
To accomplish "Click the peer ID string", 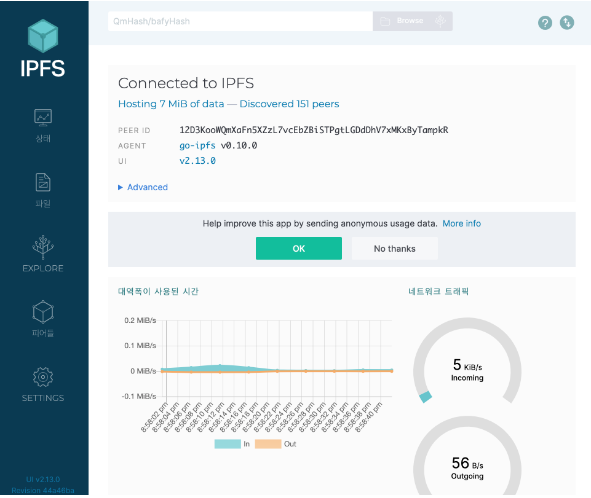I will tap(314, 130).
